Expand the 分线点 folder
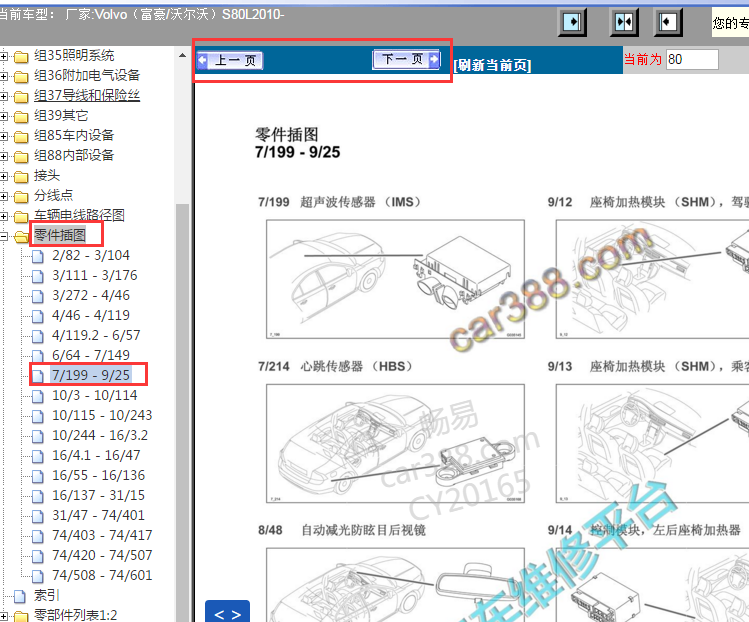 [x=4, y=196]
